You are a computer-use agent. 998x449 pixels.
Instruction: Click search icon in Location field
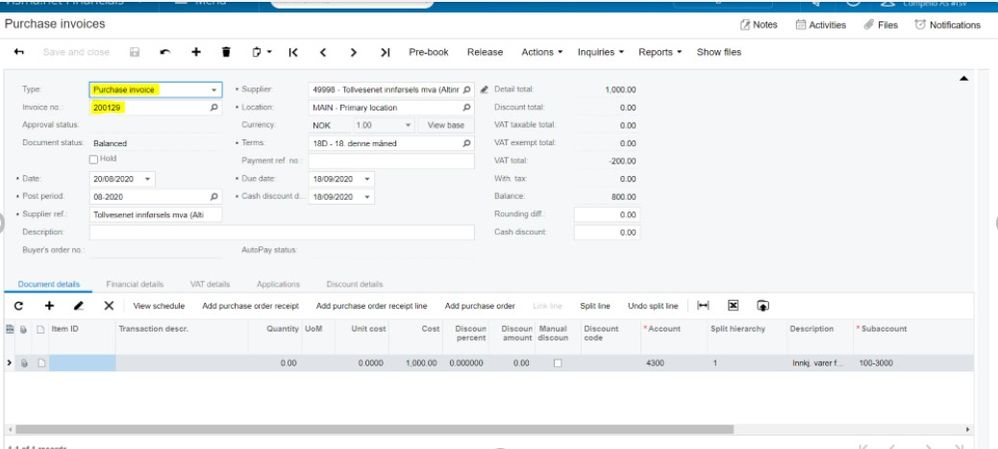click(467, 108)
